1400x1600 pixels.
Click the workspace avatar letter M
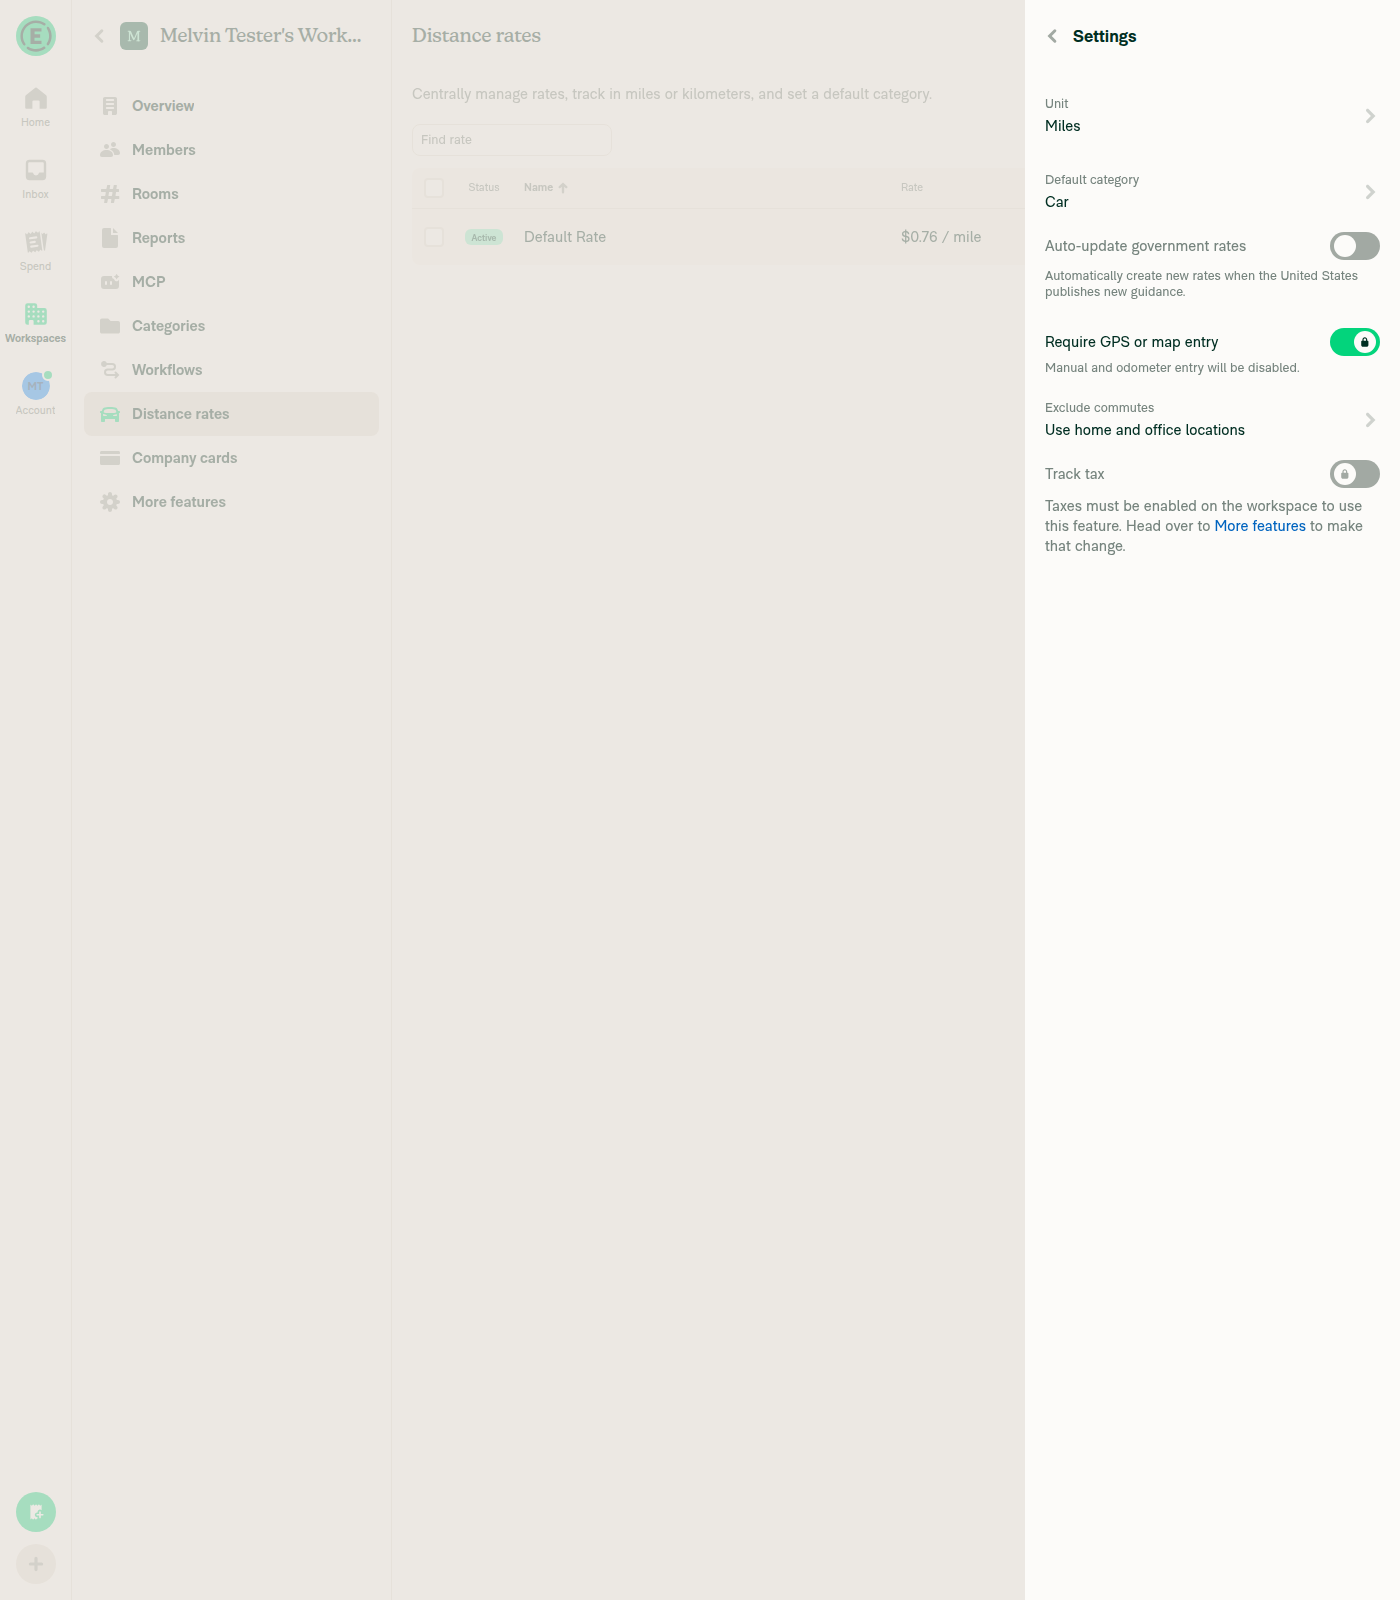(x=134, y=36)
